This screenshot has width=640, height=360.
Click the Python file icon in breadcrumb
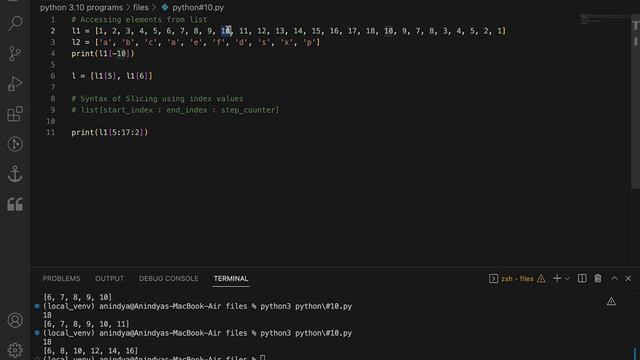165,7
